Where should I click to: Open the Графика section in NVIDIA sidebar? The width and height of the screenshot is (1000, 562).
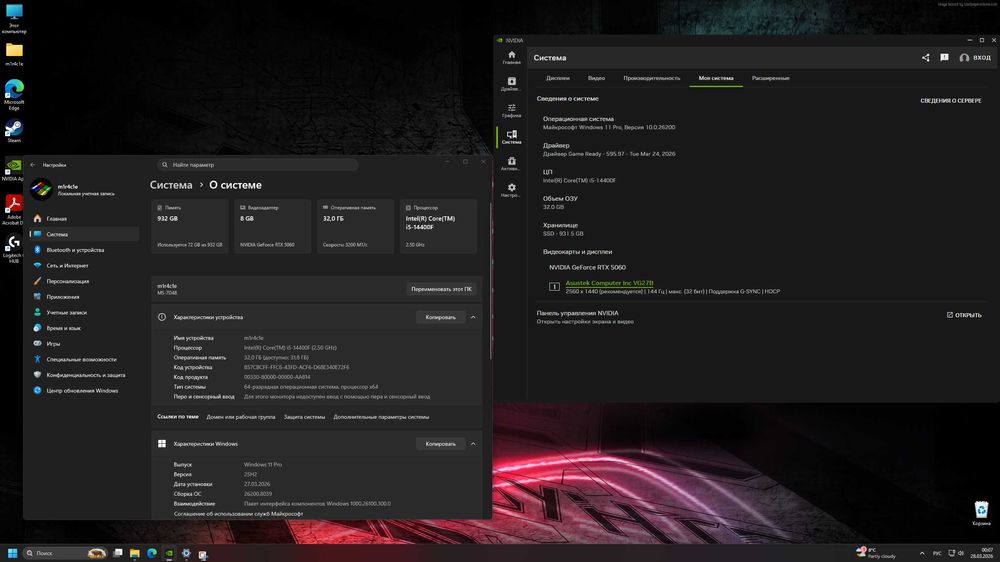pos(511,111)
